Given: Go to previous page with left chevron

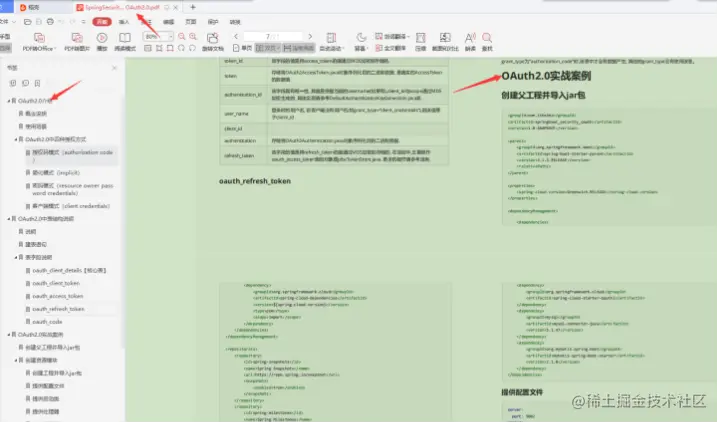Looking at the screenshot, I should click(236, 36).
